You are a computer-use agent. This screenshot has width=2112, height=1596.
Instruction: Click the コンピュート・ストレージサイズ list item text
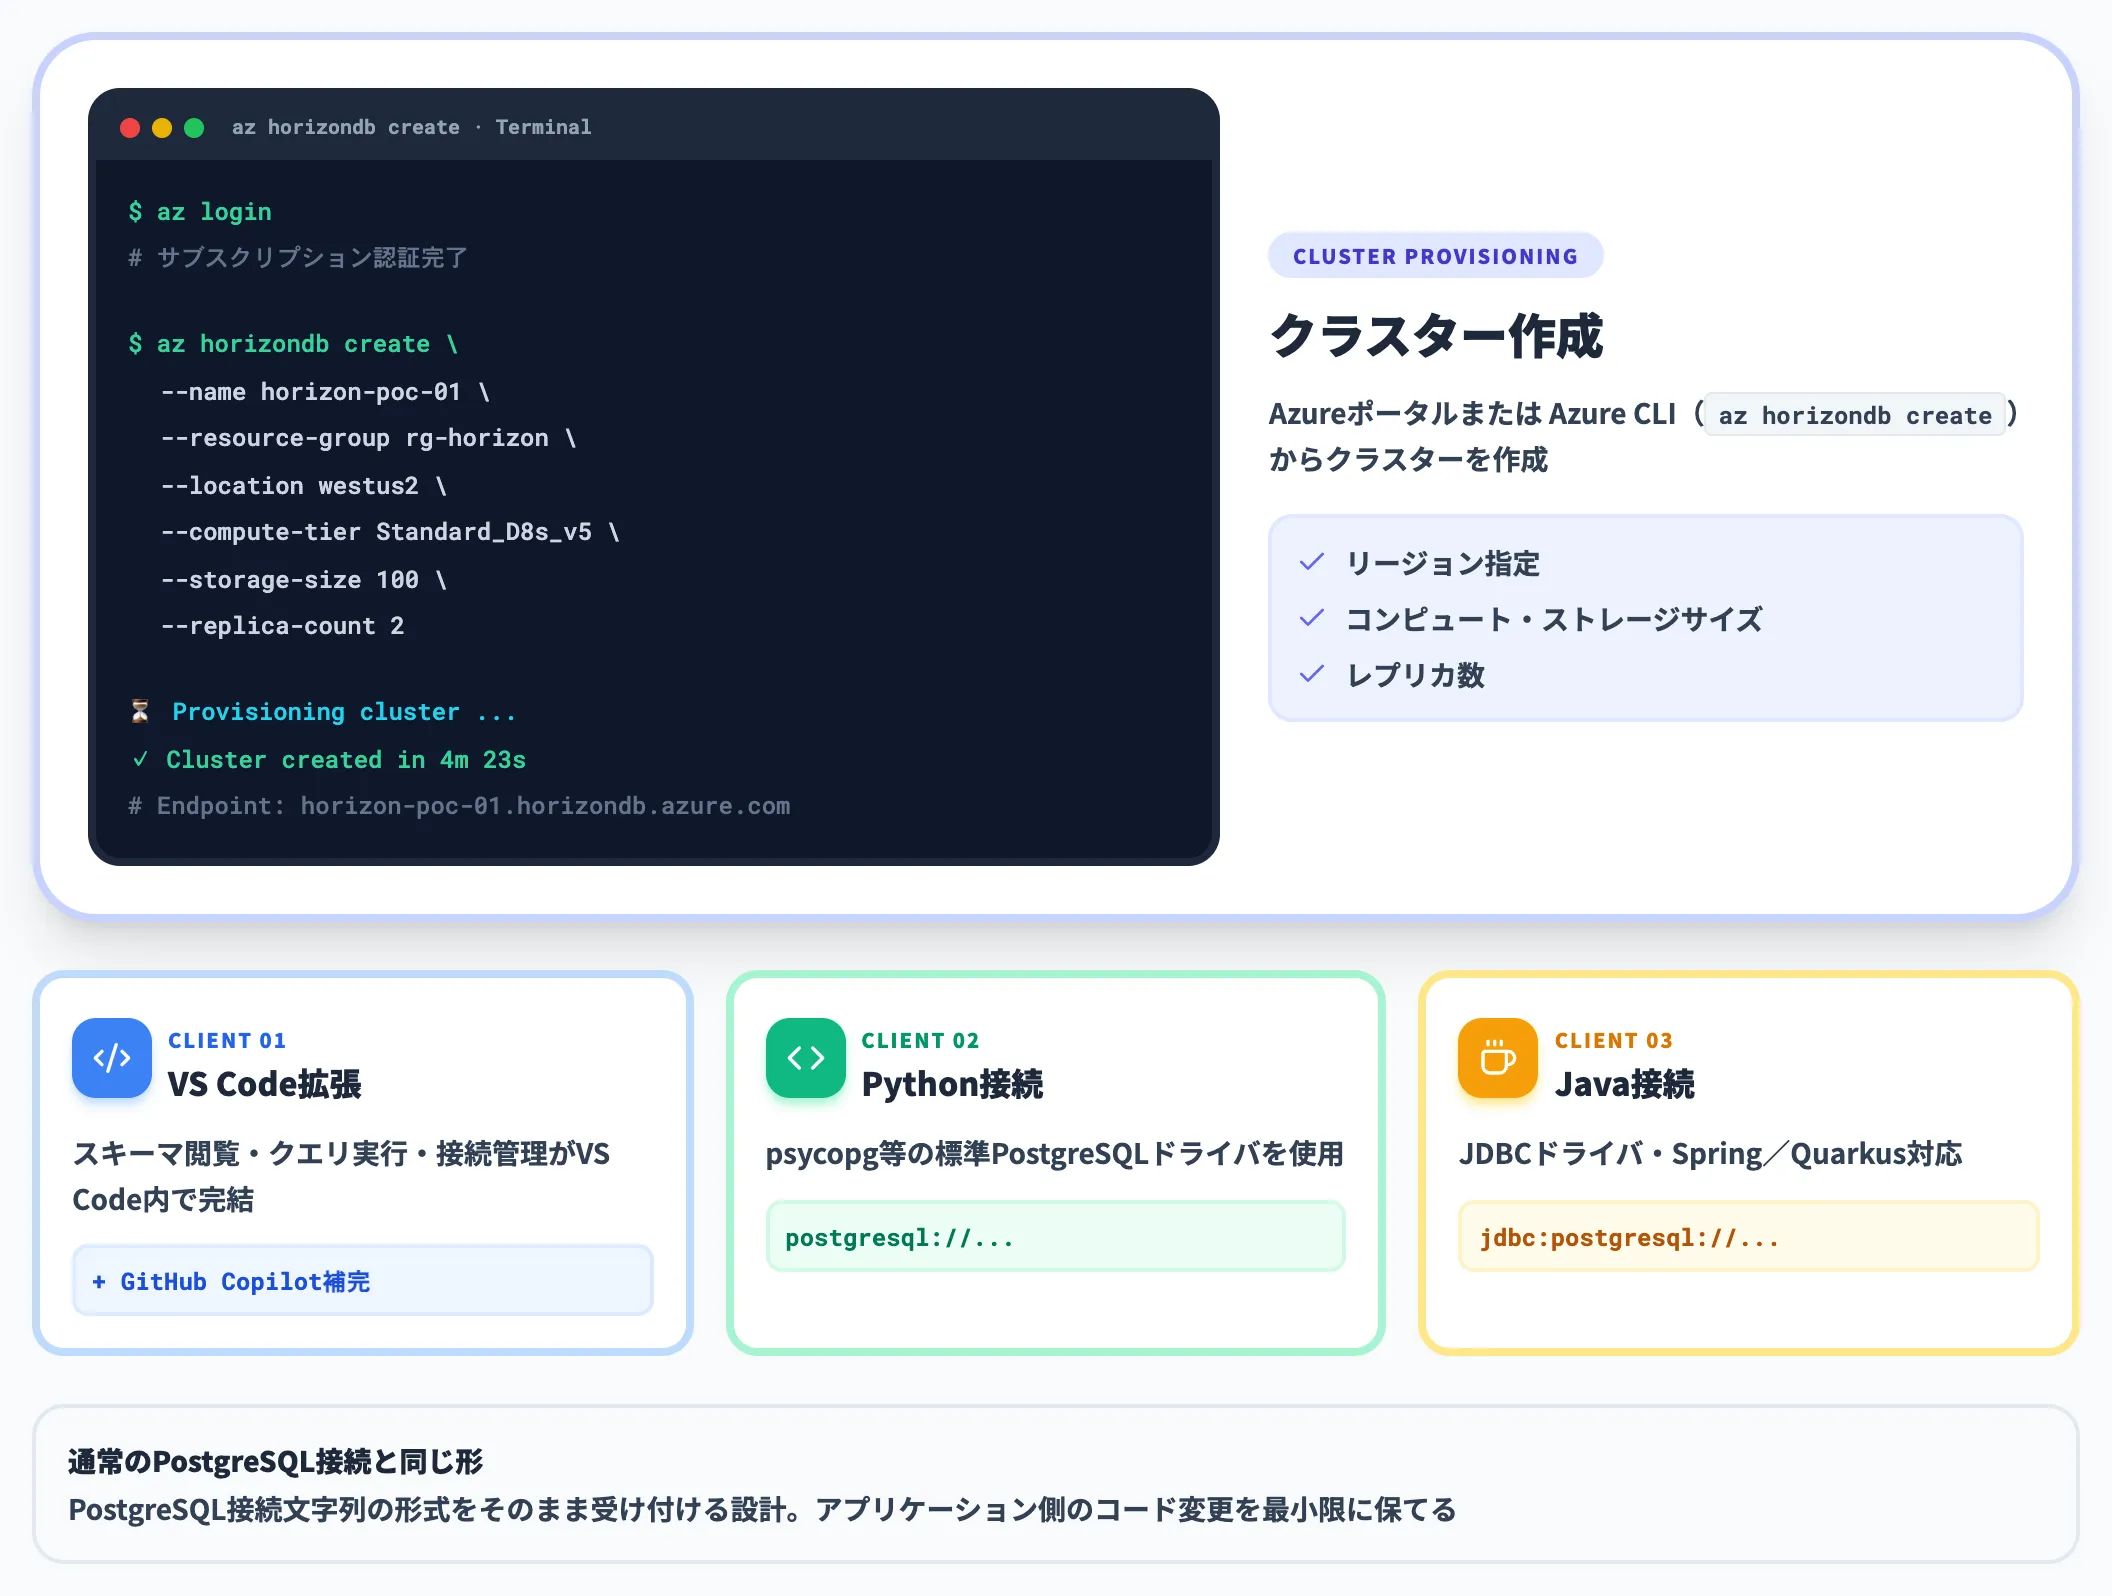1554,619
